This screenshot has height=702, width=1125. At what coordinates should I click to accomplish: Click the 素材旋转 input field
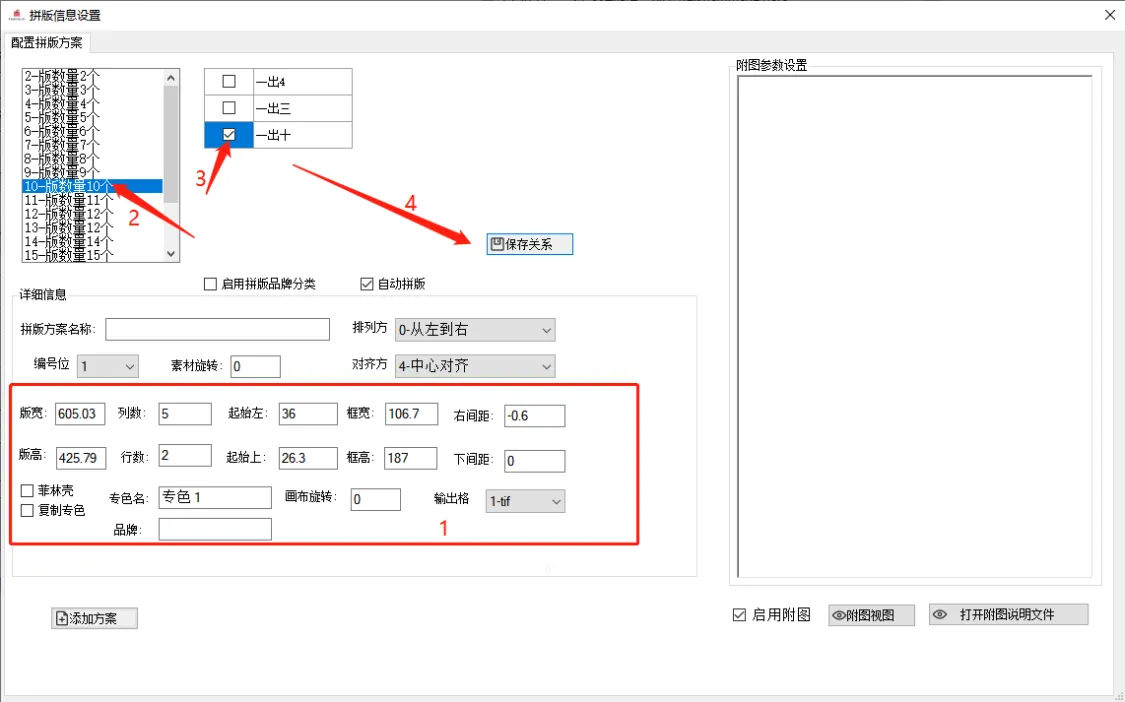pyautogui.click(x=255, y=366)
